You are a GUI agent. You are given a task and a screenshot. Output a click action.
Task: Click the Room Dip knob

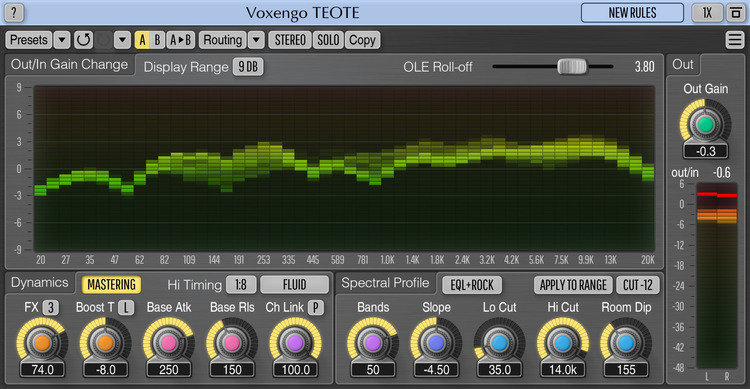tap(626, 343)
